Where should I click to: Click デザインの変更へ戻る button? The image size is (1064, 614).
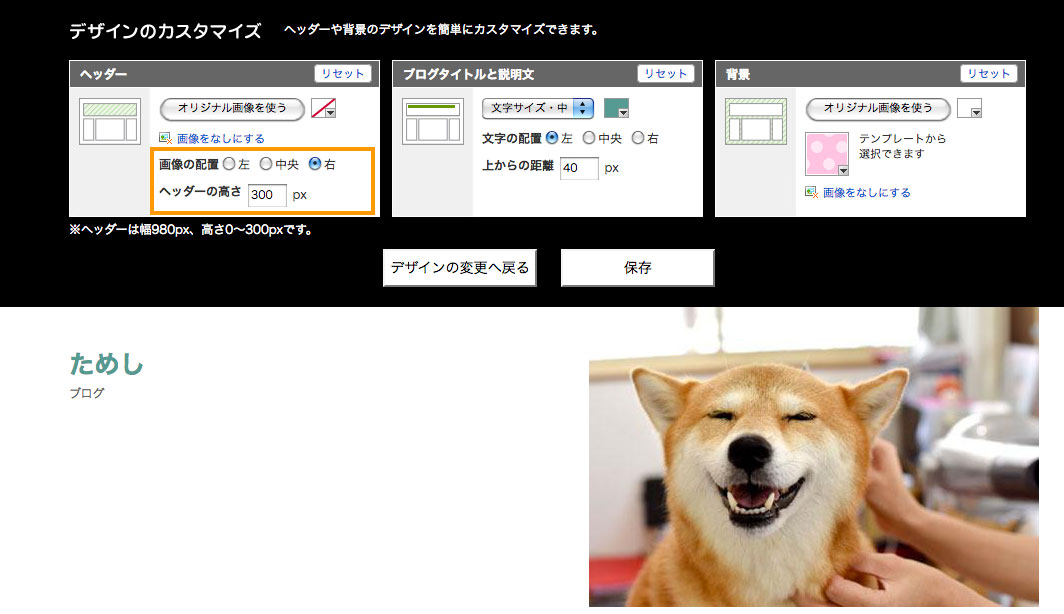point(460,268)
